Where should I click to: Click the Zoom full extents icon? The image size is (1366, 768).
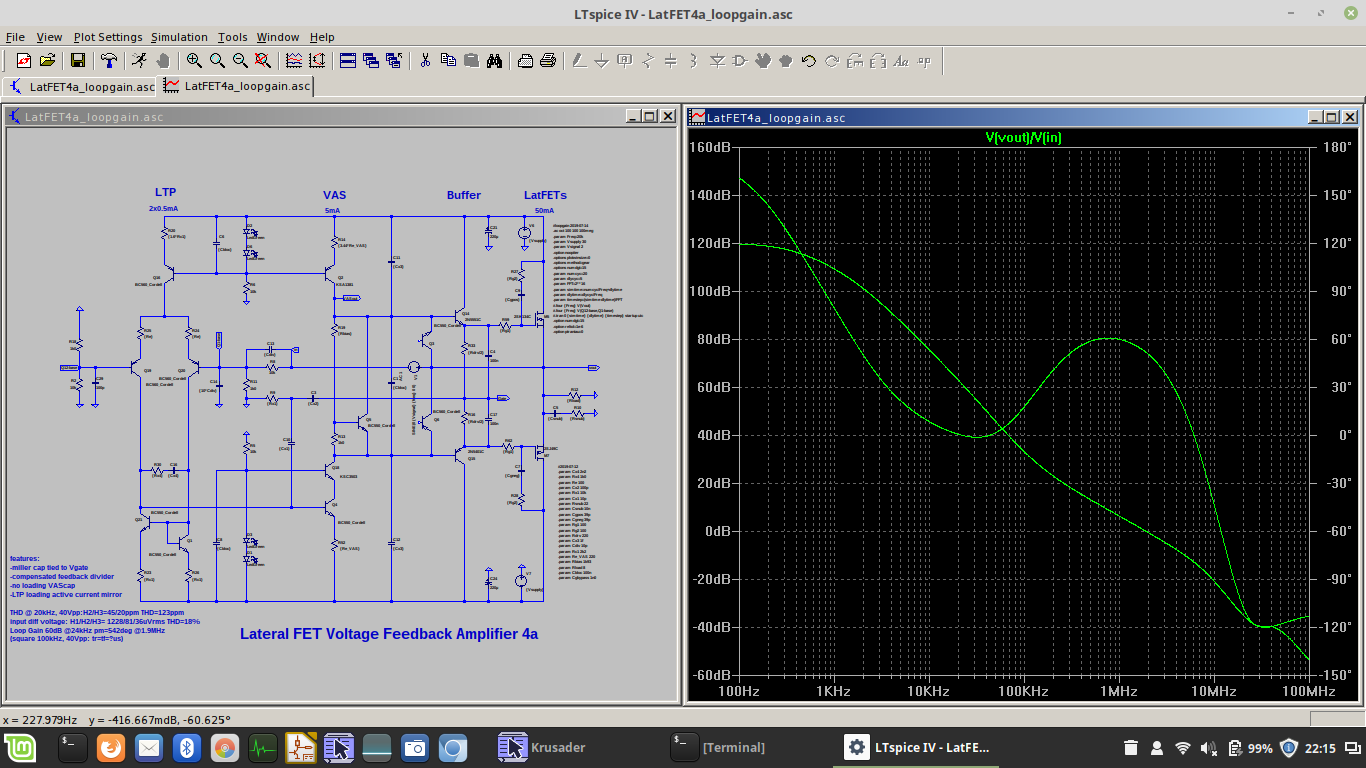pos(263,61)
